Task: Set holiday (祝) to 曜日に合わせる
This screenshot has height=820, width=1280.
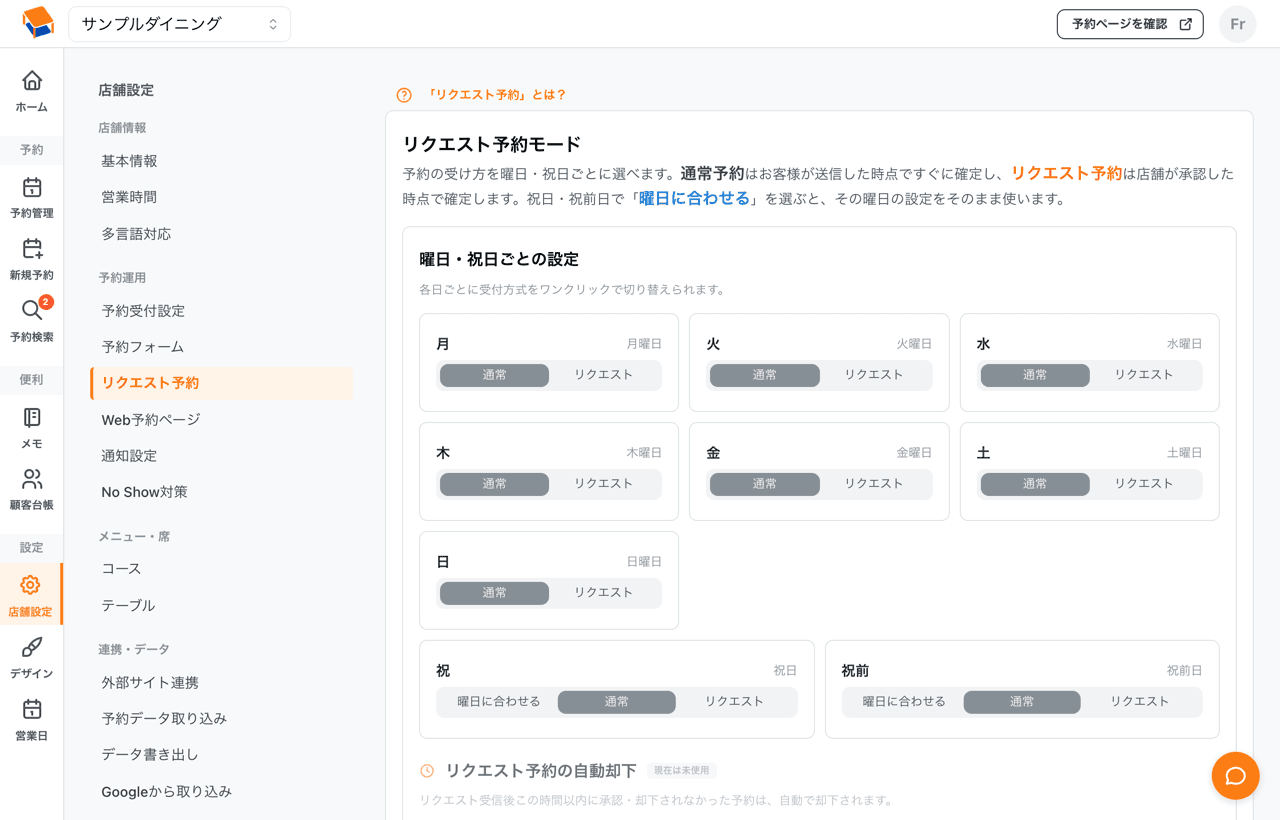Action: [499, 702]
